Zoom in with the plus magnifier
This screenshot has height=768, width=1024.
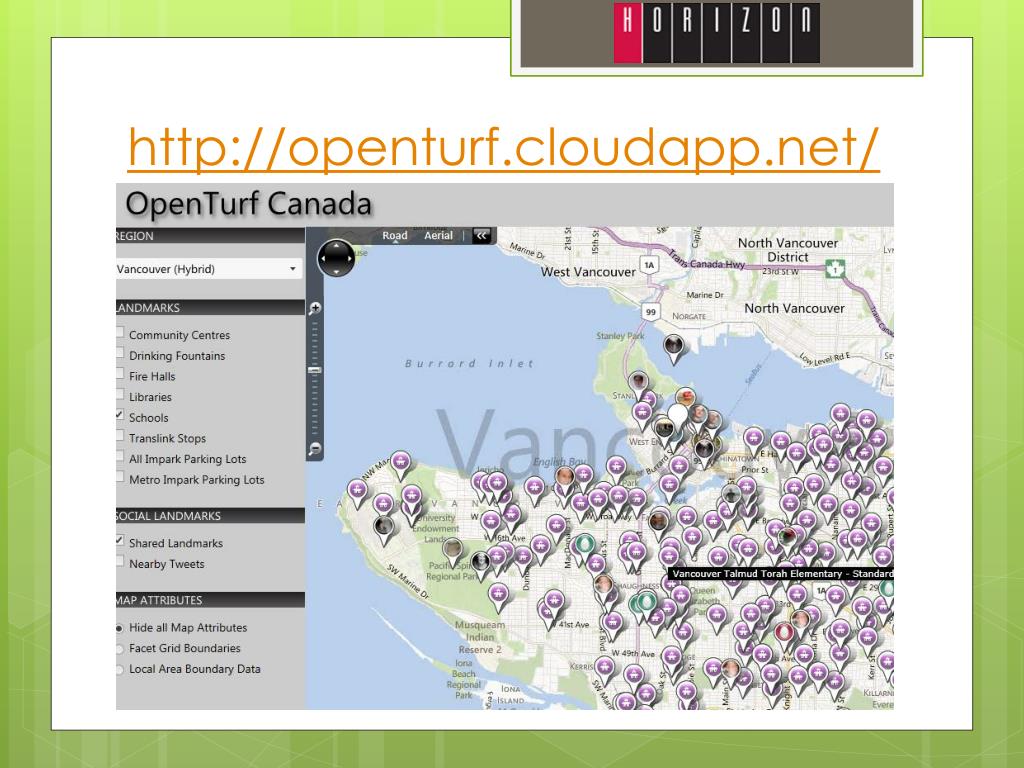click(315, 308)
